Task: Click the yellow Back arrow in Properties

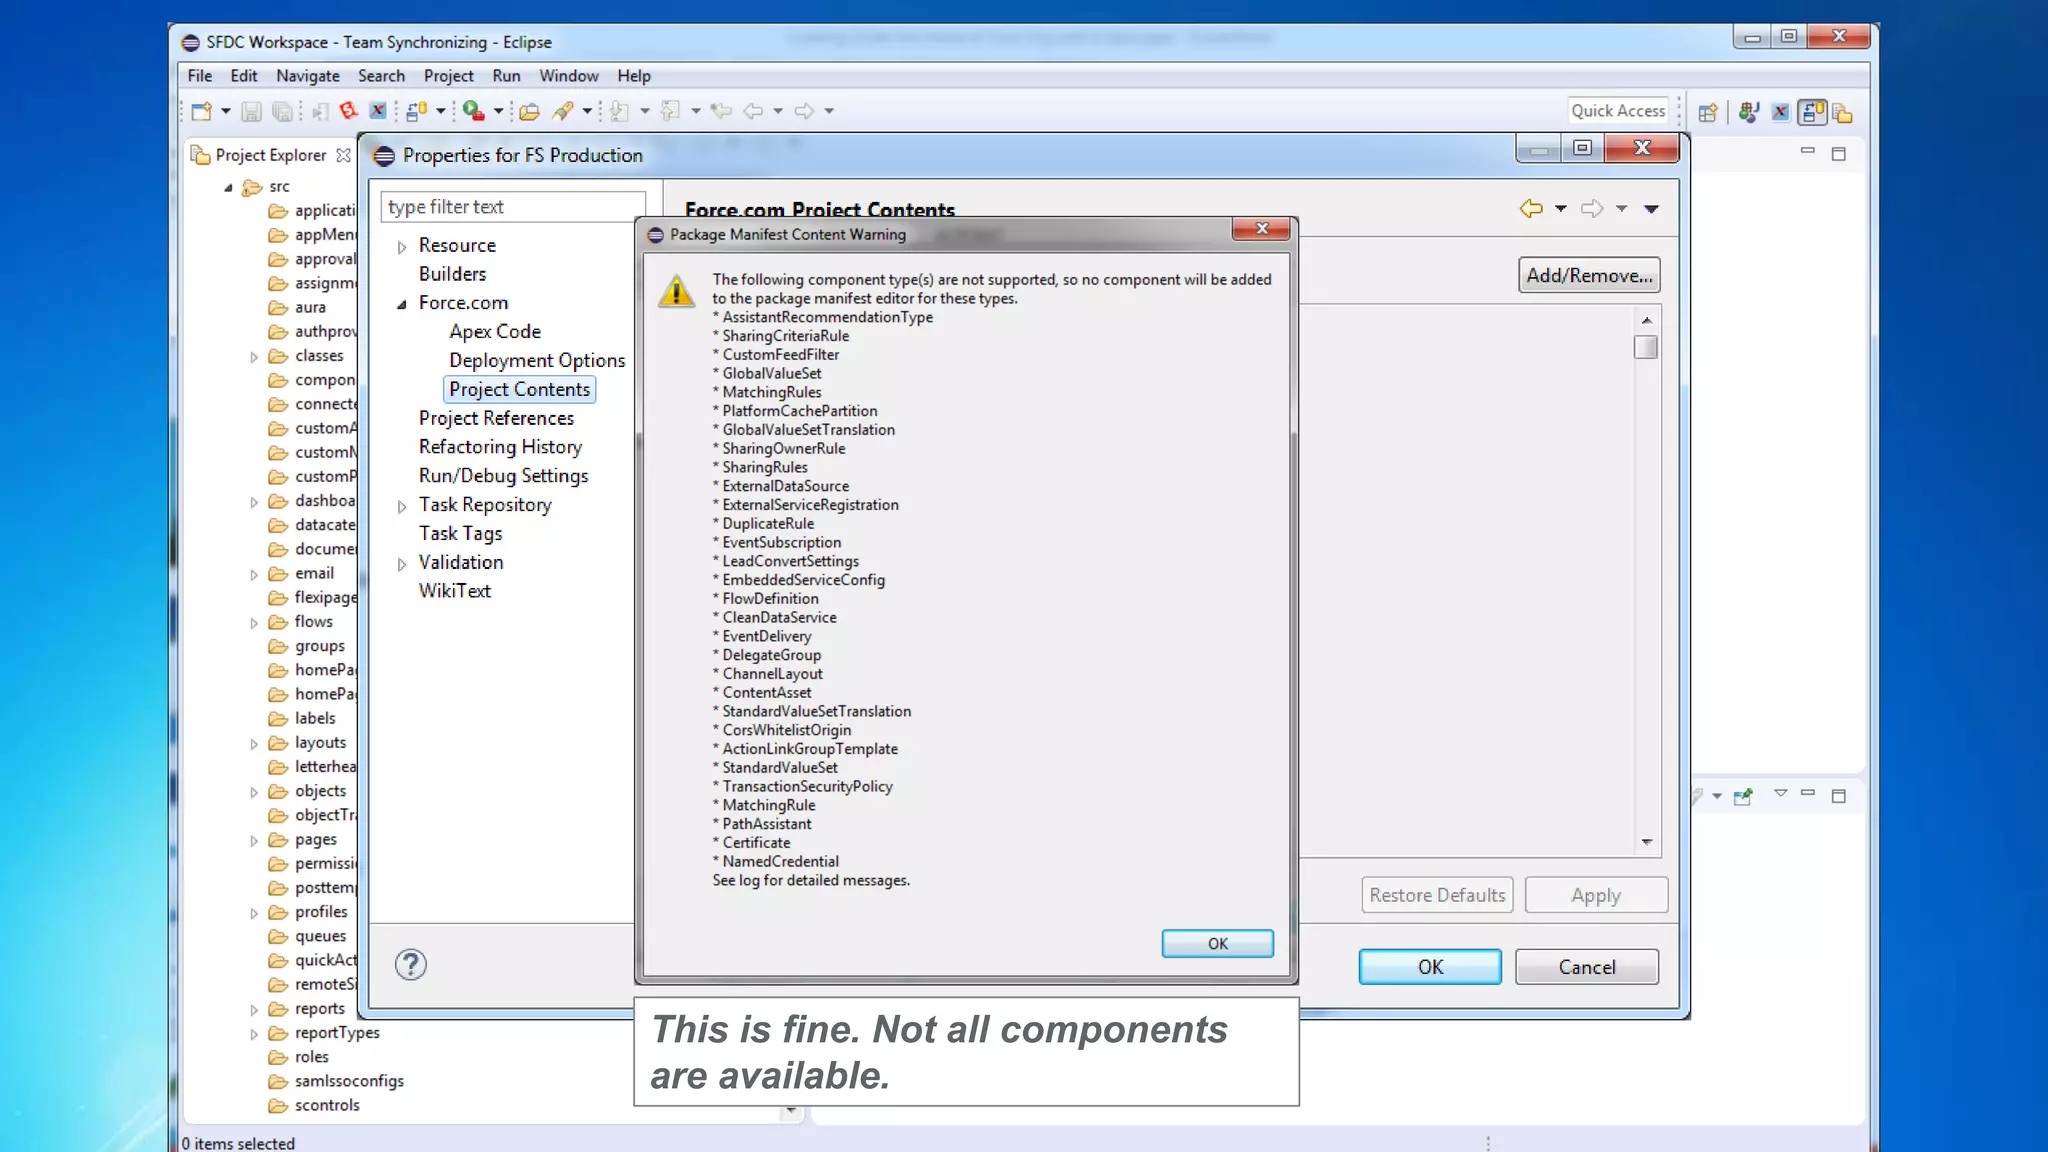Action: point(1531,208)
